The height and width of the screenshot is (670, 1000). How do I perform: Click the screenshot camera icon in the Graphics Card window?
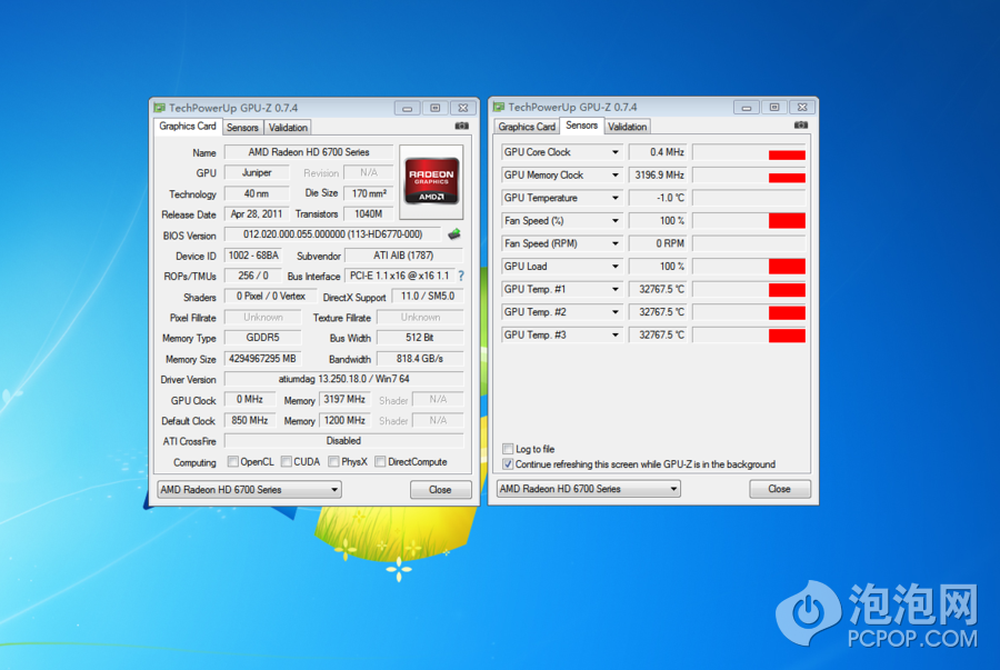click(x=461, y=127)
